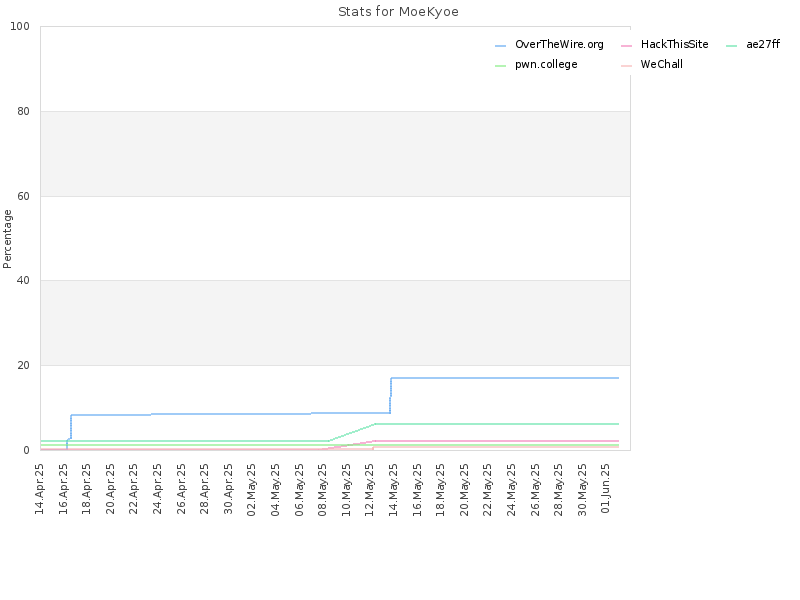Click the 12.May.25 date label
This screenshot has height=600, width=800.
pyautogui.click(x=370, y=490)
